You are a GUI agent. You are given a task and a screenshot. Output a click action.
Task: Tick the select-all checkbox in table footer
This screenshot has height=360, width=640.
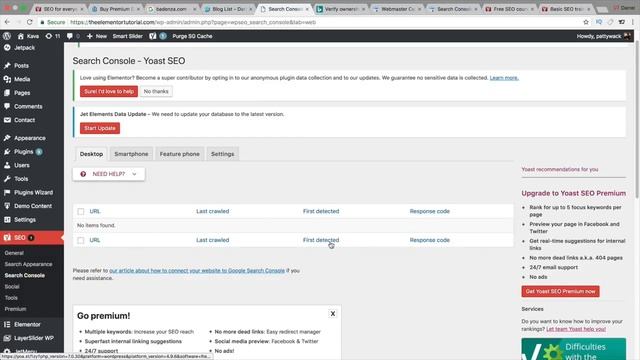click(x=81, y=240)
